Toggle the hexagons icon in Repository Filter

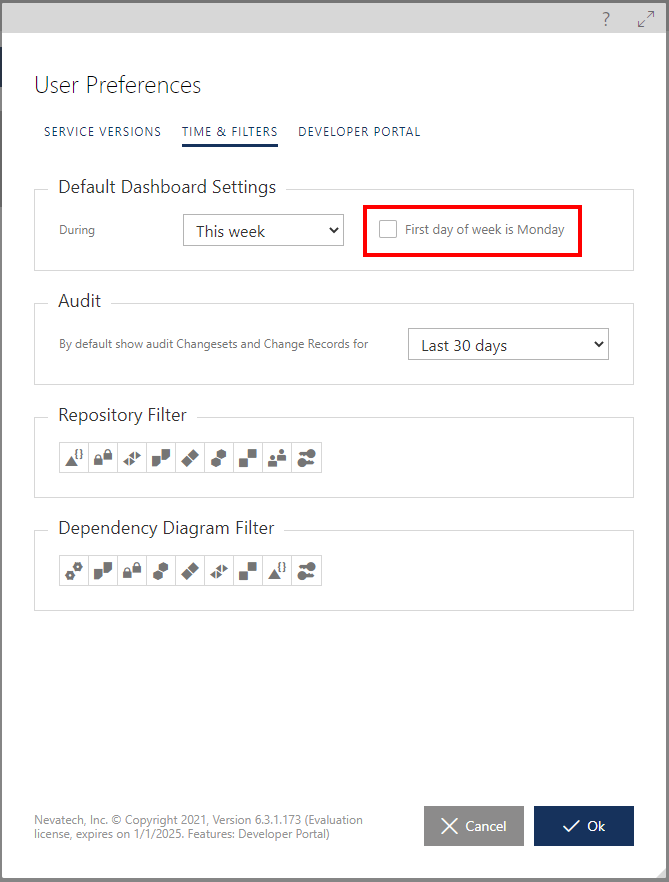[219, 458]
